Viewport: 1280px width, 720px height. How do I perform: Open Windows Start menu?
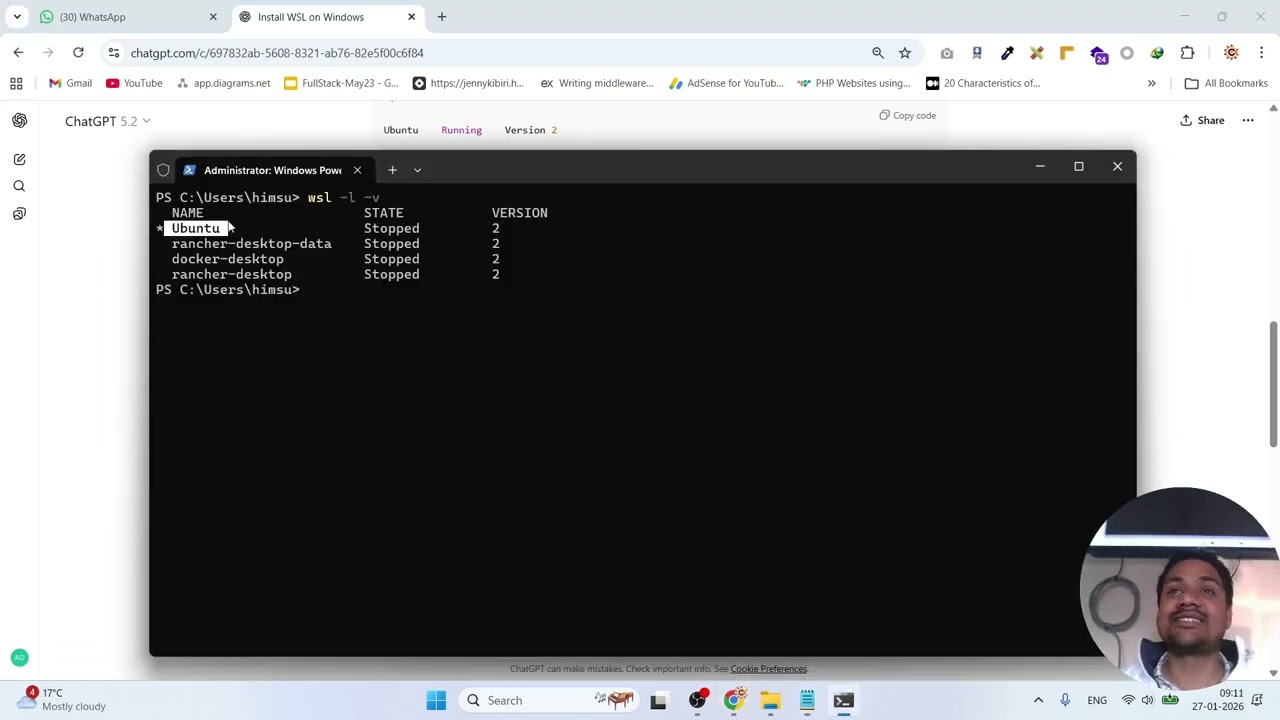(436, 701)
